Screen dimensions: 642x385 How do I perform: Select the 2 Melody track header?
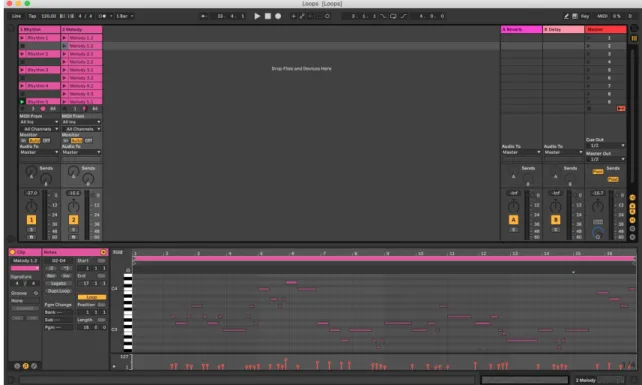(81, 29)
